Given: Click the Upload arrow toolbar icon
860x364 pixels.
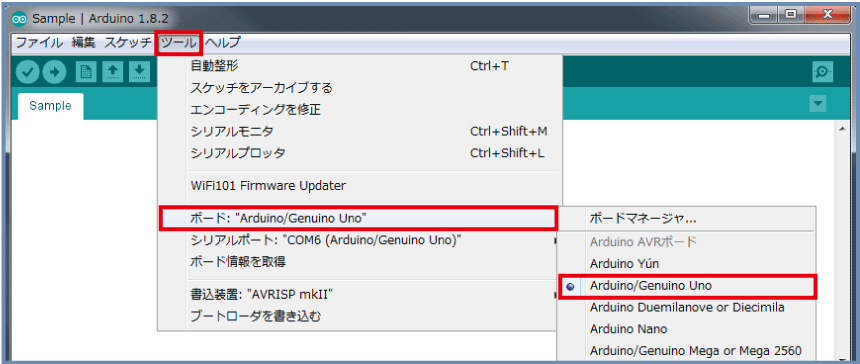Looking at the screenshot, I should coord(54,72).
